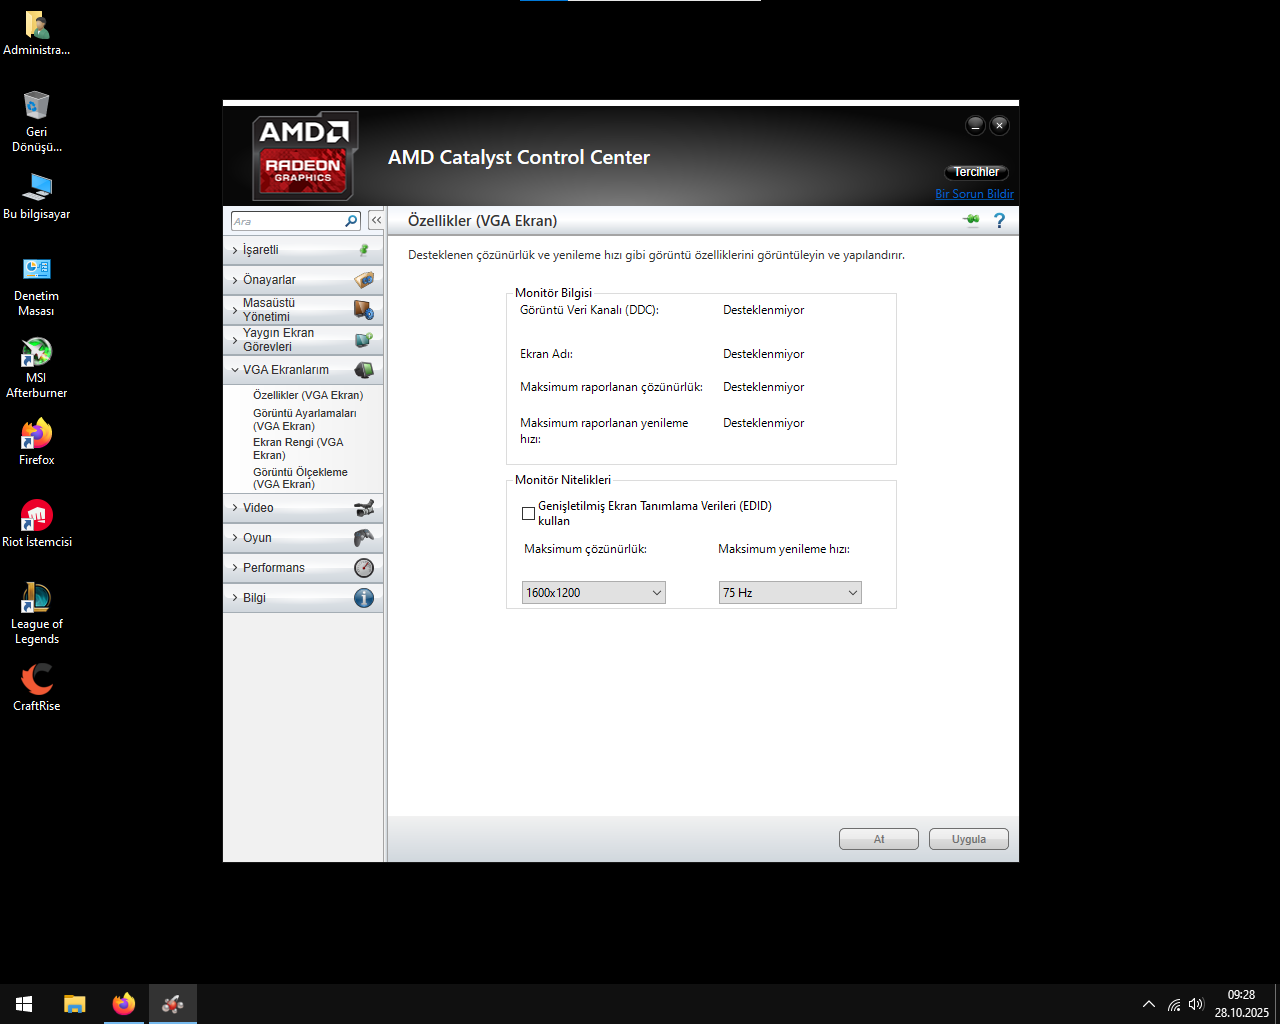Image resolution: width=1280 pixels, height=1024 pixels.
Task: Click the green pin icon in page header
Action: click(x=971, y=220)
